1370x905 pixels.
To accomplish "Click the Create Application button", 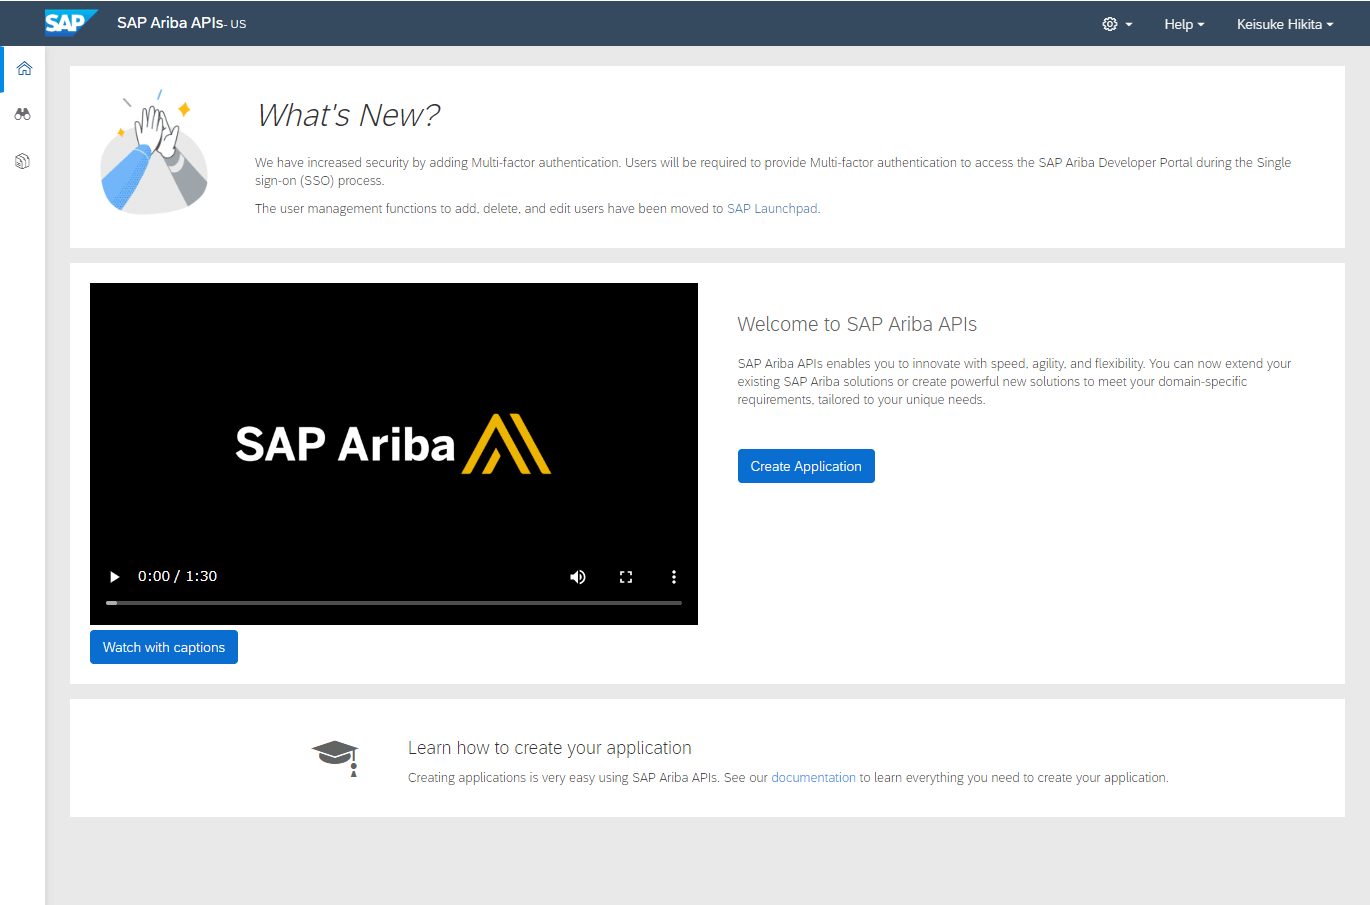I will click(806, 466).
